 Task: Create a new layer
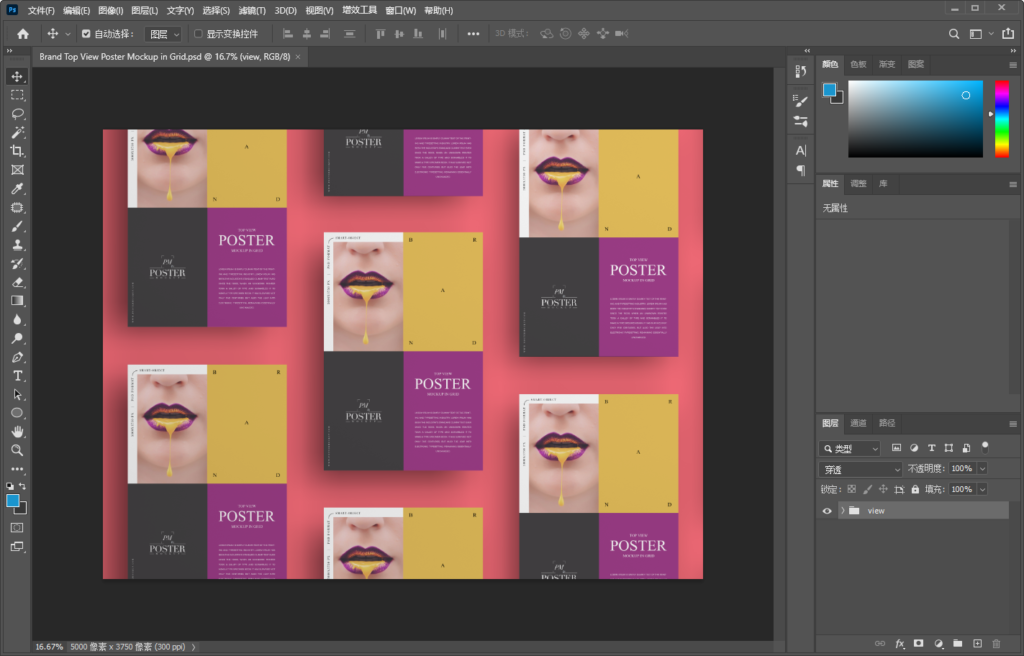977,644
